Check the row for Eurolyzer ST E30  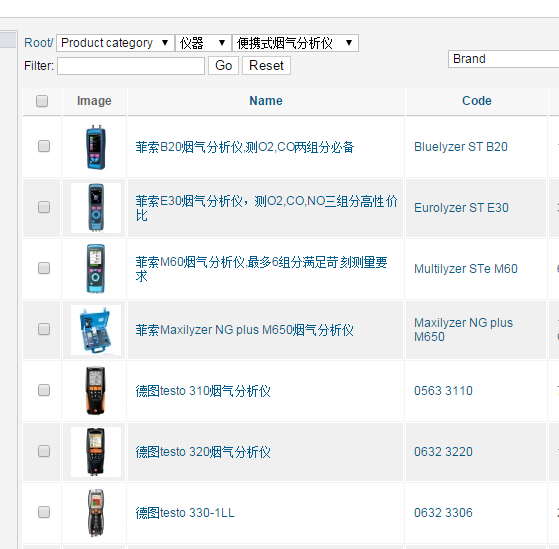click(44, 207)
